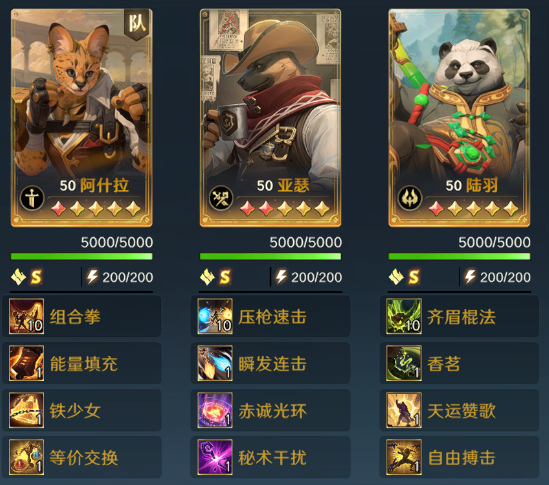Click the 组合拳 skill icon
Screen dimensions: 549x485
(x=26, y=316)
